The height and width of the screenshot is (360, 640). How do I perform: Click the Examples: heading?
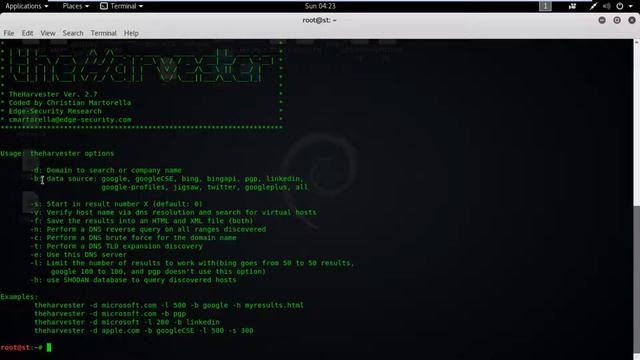[19, 297]
